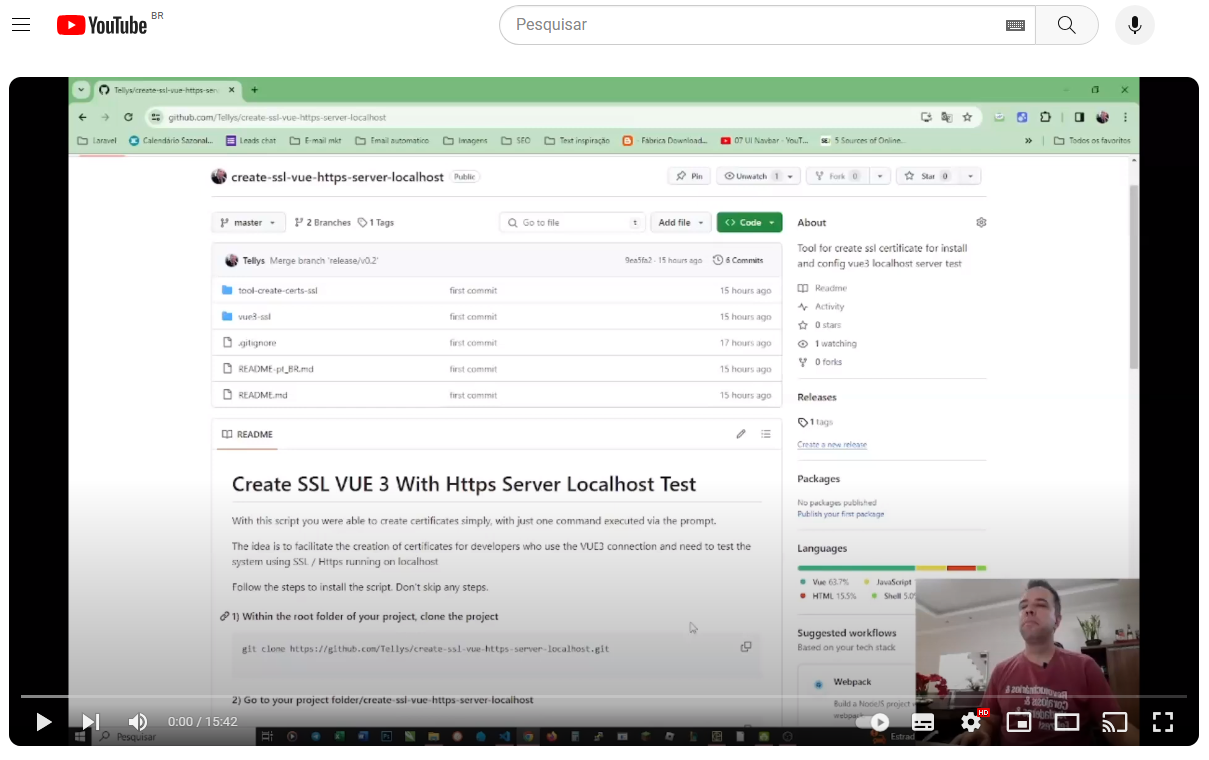Skip to the next video
The image size is (1209, 760).
coord(90,722)
